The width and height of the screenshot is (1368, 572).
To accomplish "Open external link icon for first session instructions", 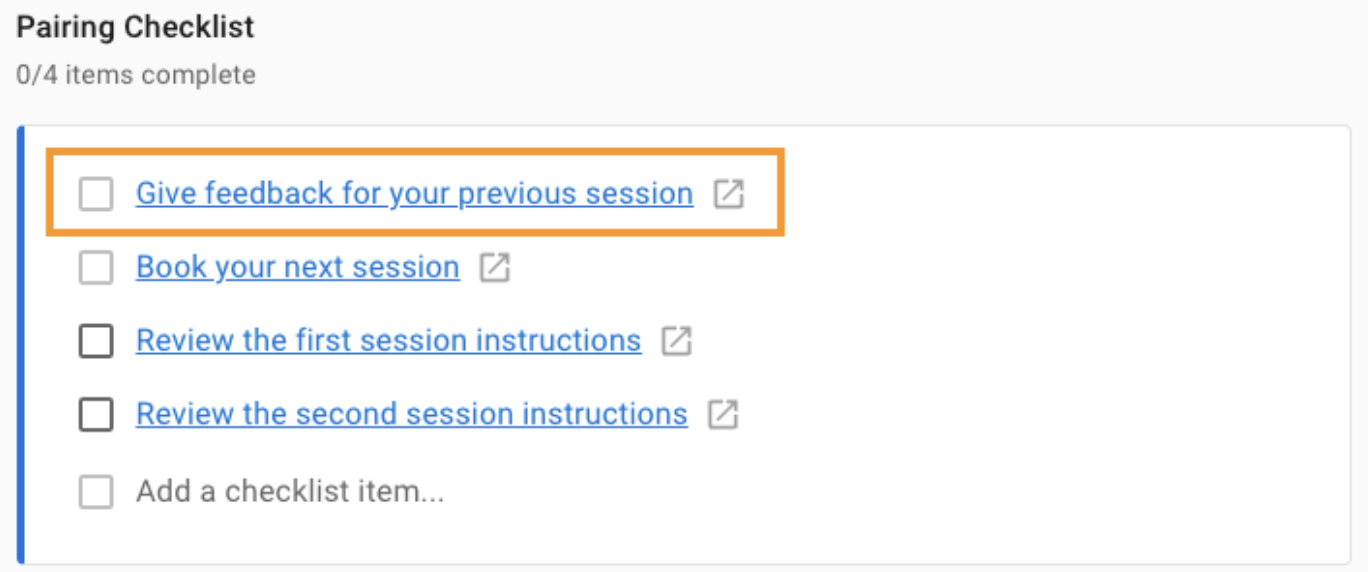I will [677, 341].
